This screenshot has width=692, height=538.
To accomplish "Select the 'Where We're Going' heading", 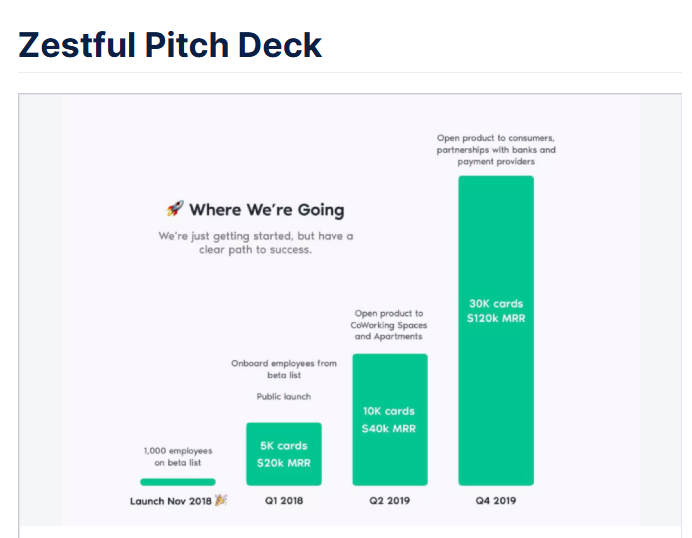I will click(x=267, y=210).
